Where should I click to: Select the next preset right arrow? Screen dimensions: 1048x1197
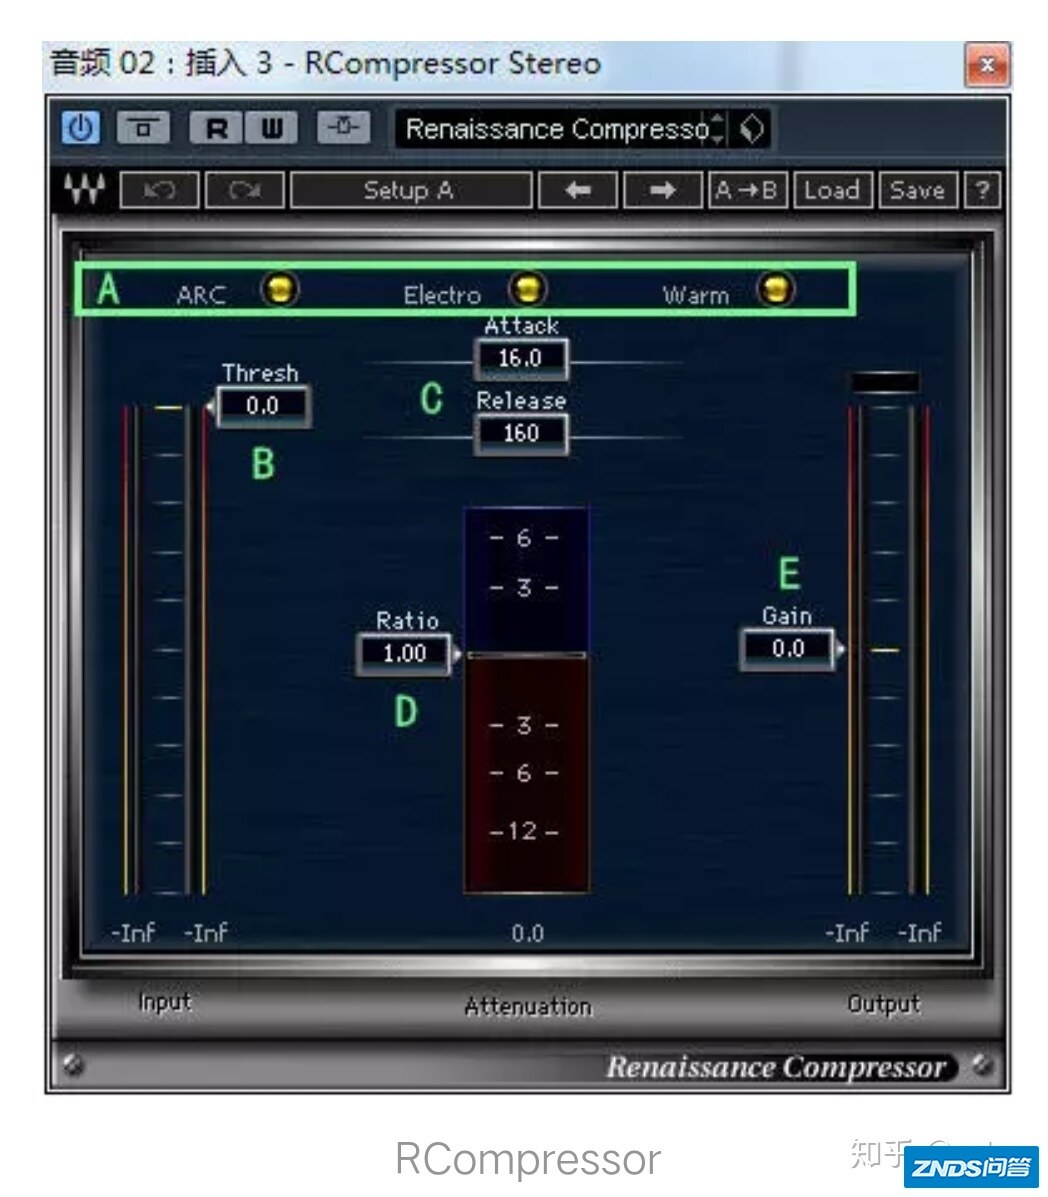click(663, 189)
